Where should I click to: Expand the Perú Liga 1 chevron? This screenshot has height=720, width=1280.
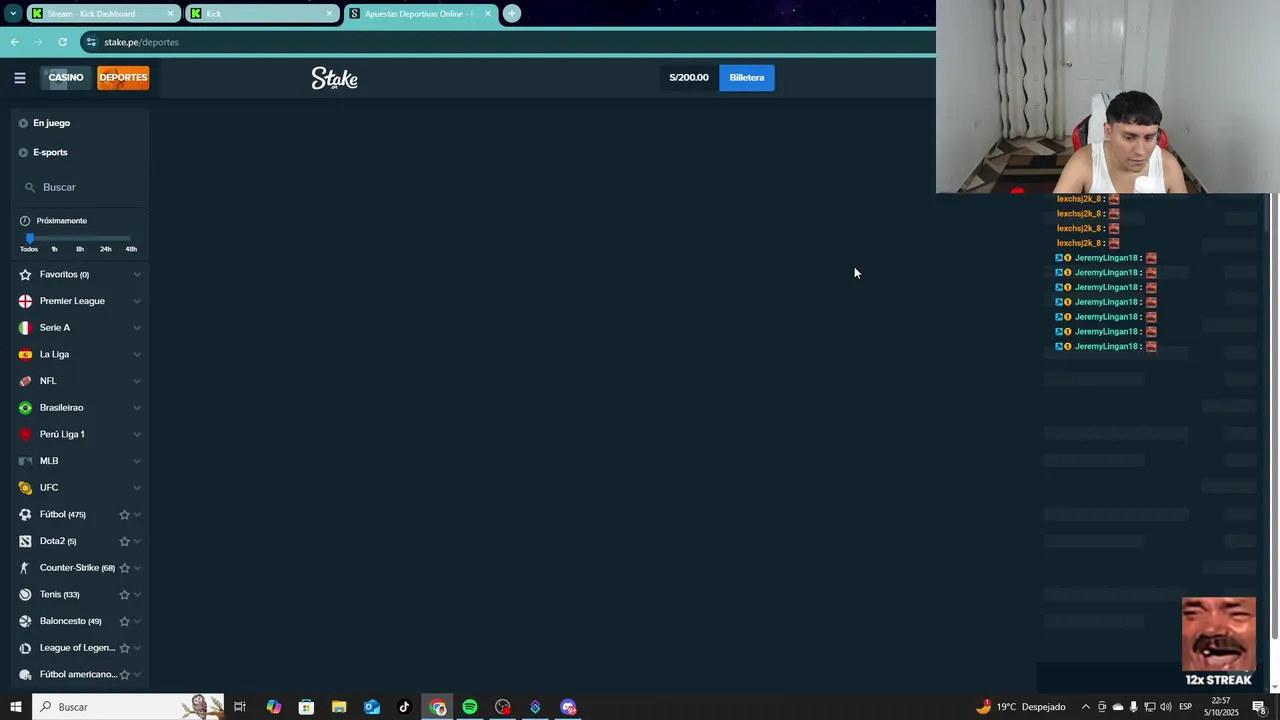[x=137, y=435]
